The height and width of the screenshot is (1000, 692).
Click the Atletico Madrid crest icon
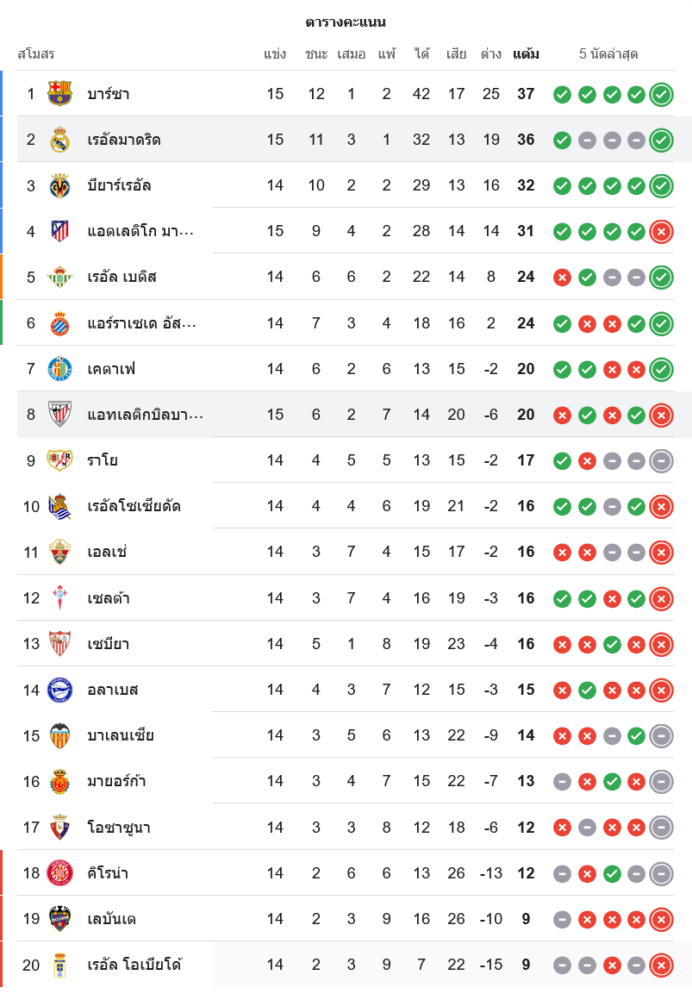(60, 232)
